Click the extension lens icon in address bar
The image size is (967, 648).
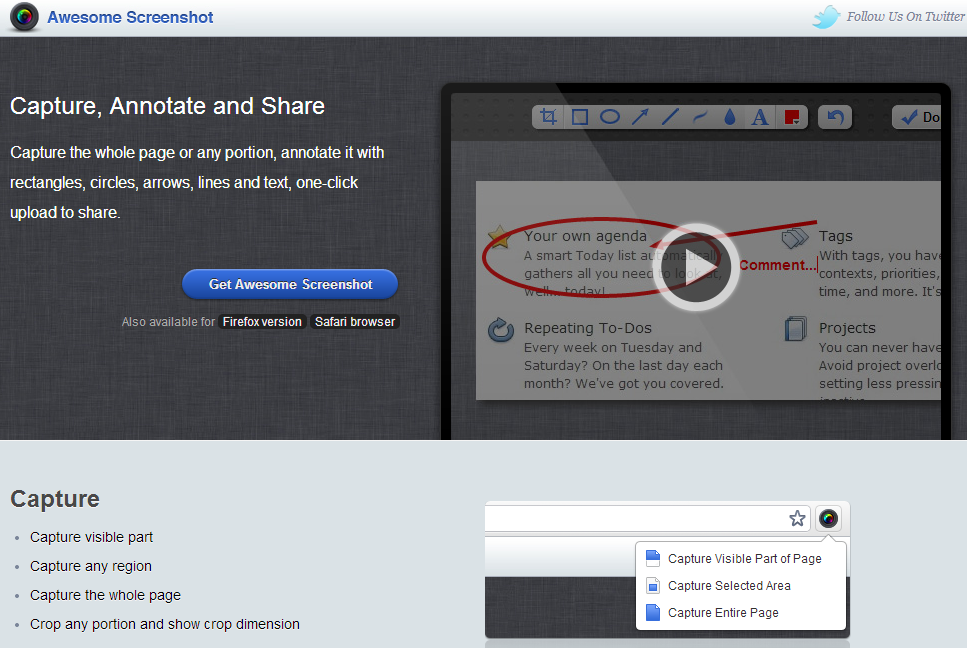[828, 519]
